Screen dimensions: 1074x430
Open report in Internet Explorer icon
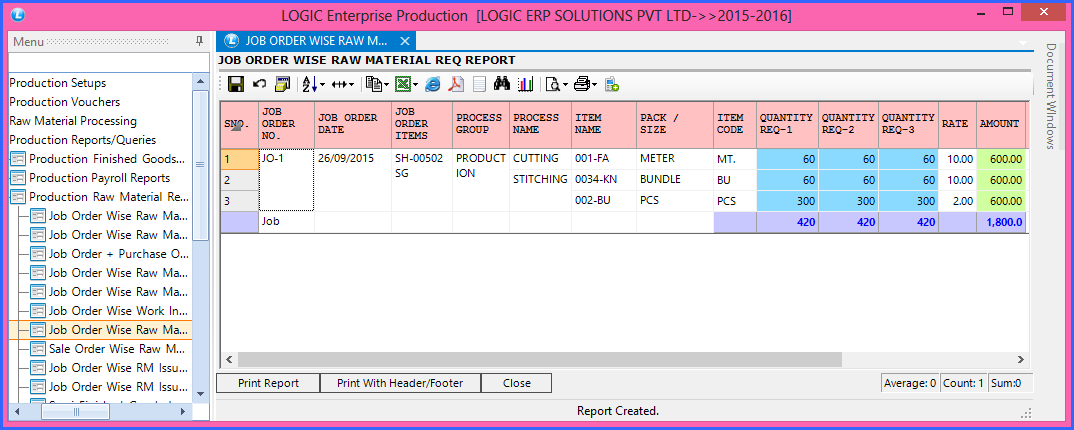tap(433, 84)
